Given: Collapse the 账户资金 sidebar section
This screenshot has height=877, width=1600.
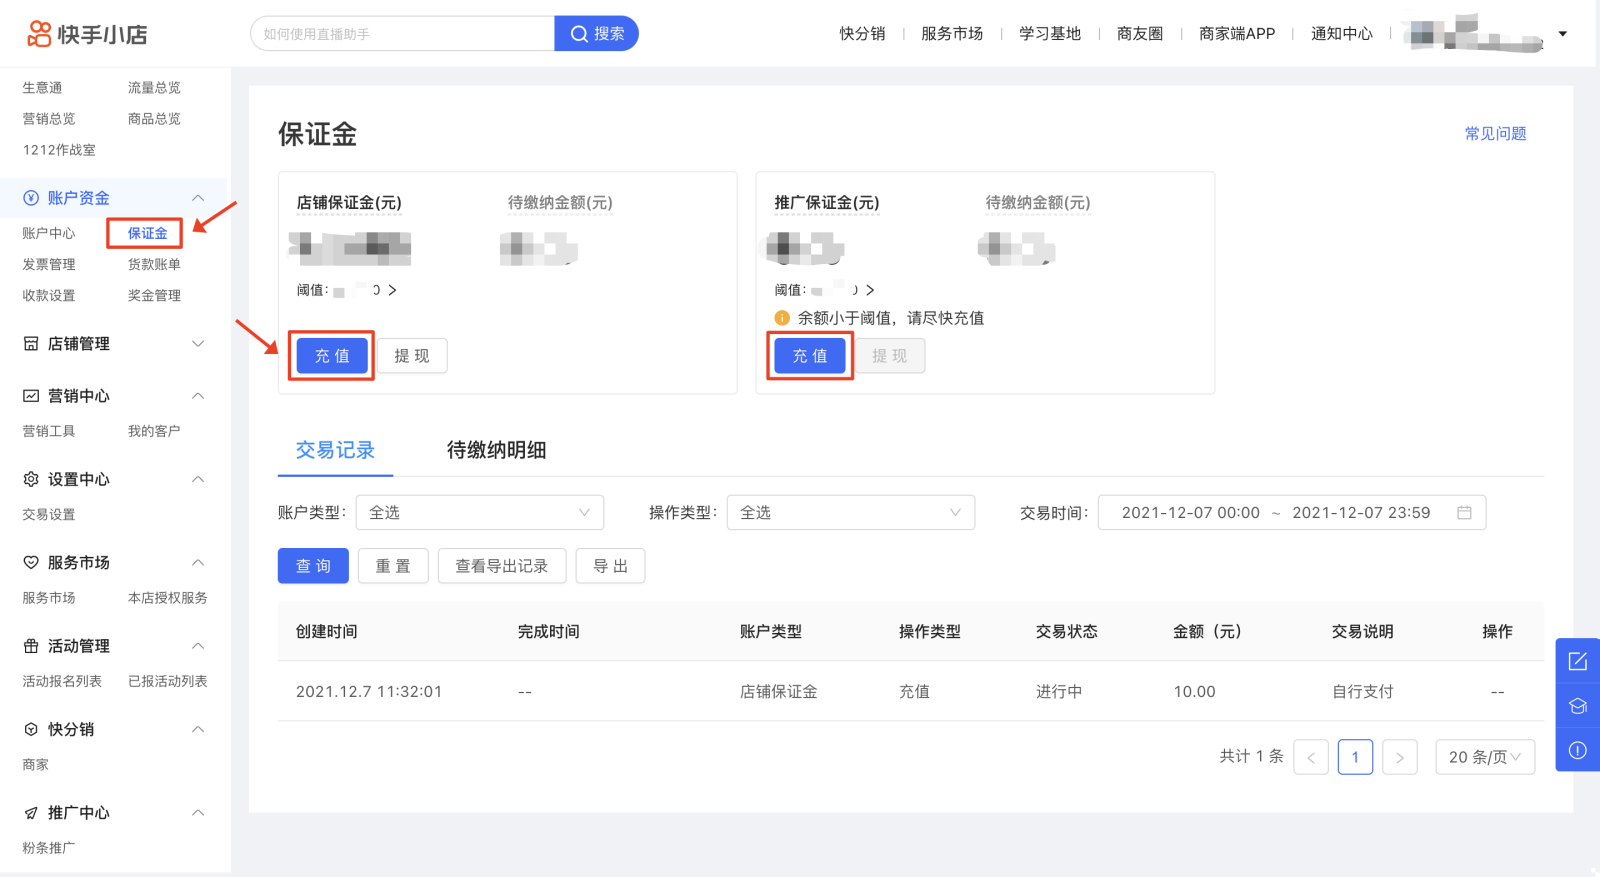Looking at the screenshot, I should pyautogui.click(x=197, y=198).
